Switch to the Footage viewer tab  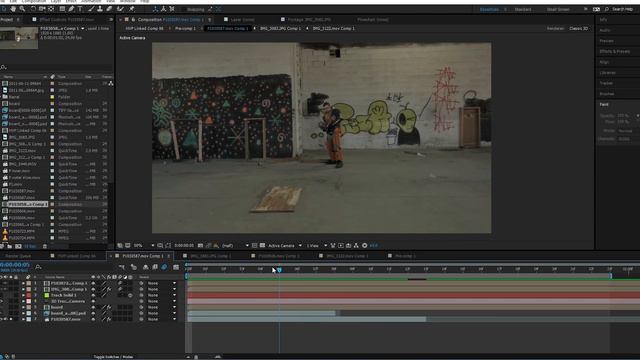309,20
